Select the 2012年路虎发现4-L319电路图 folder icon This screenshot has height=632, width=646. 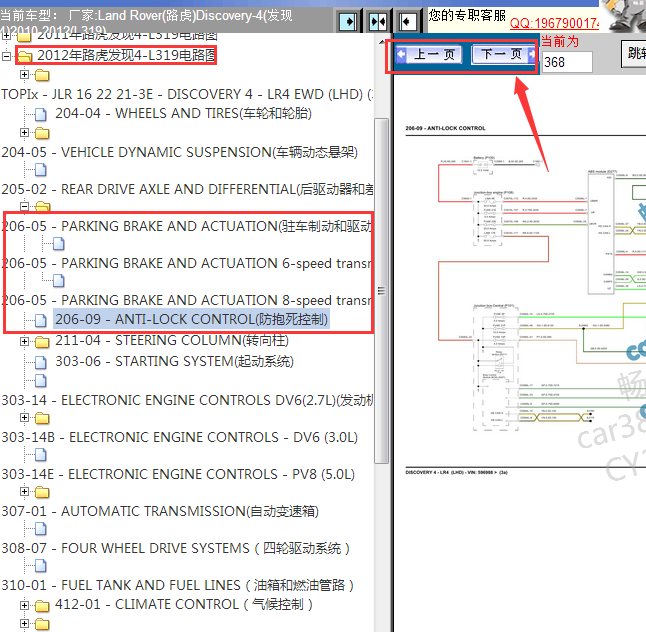coord(25,56)
